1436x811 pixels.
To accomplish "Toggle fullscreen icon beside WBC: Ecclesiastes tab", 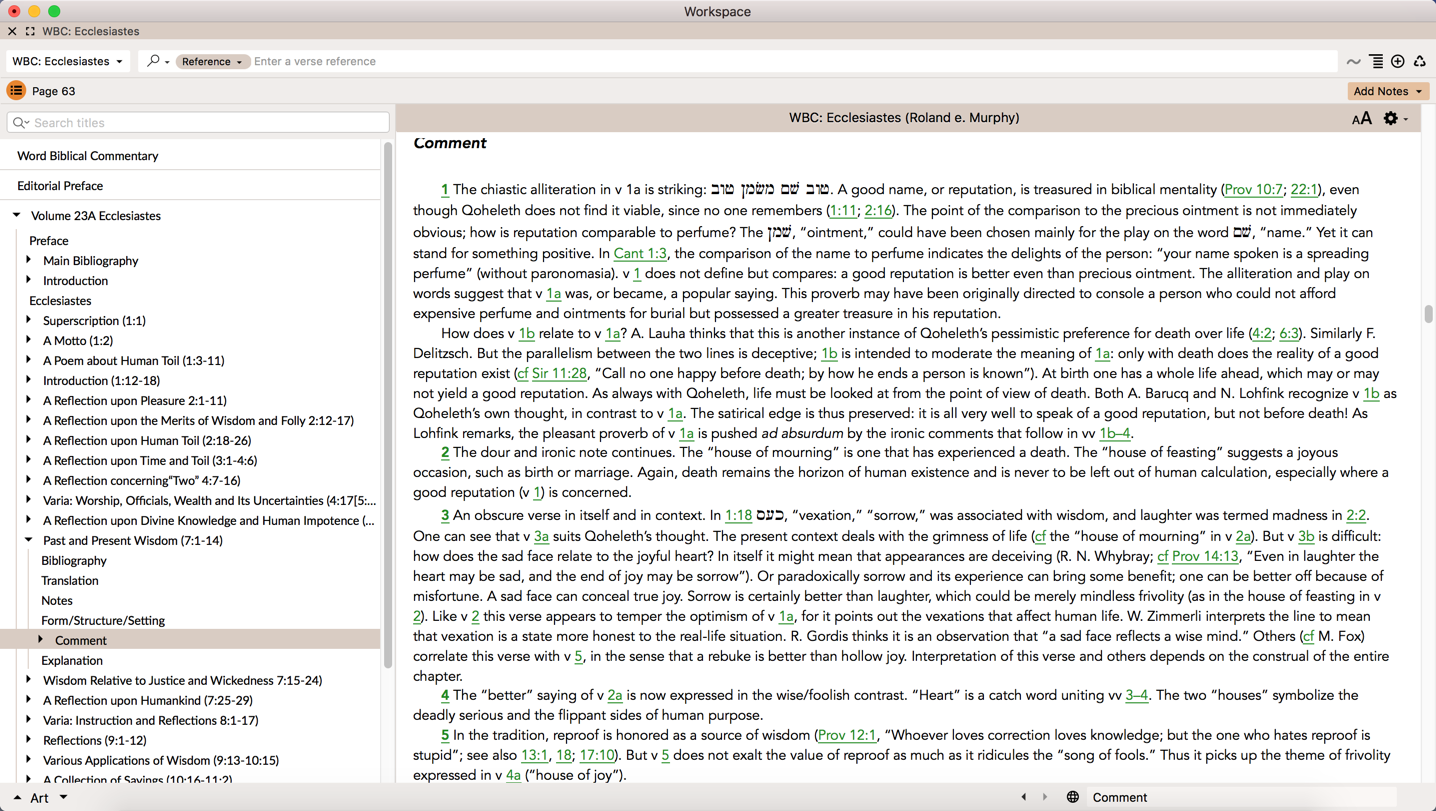I will coord(30,31).
